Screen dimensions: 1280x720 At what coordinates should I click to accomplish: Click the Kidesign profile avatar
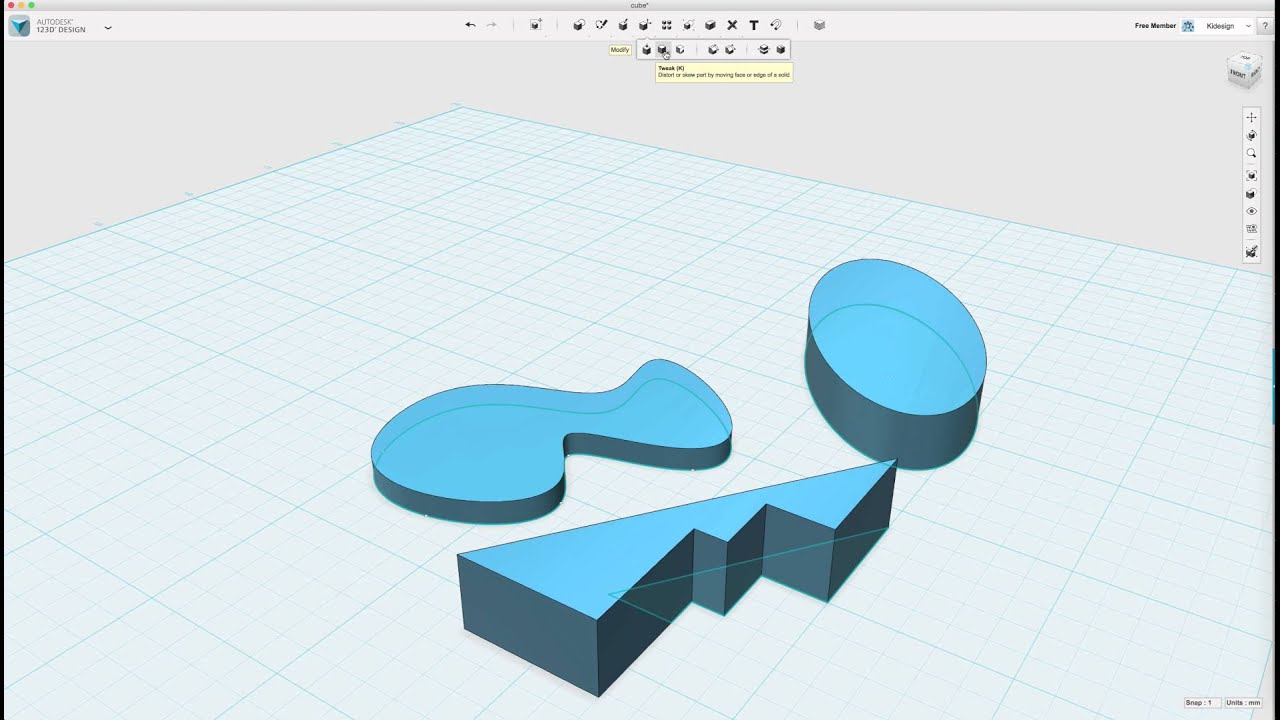click(1188, 26)
